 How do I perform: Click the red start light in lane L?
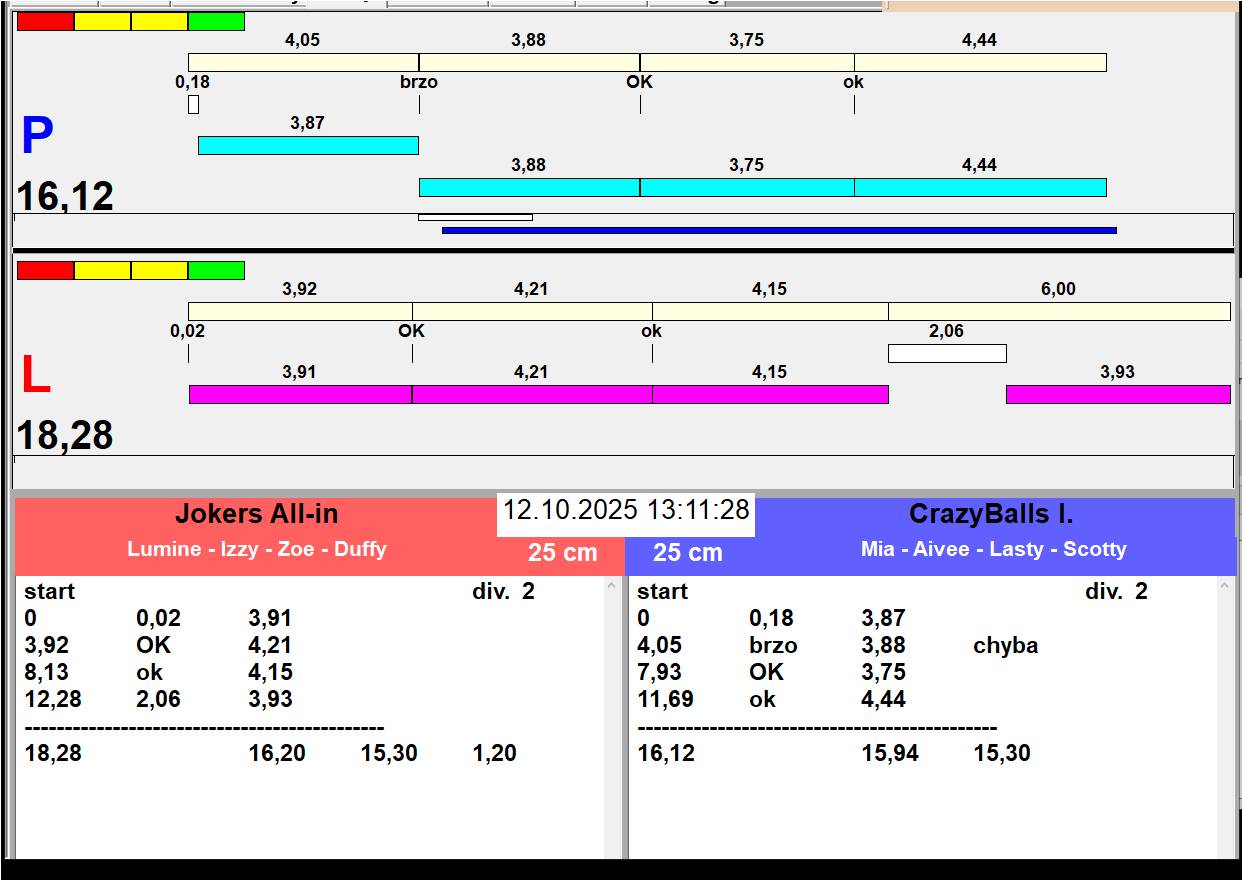click(46, 270)
